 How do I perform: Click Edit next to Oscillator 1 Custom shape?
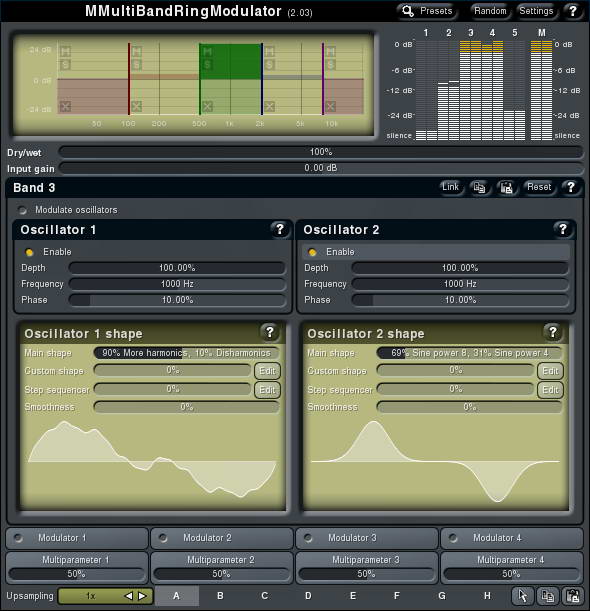[x=267, y=371]
